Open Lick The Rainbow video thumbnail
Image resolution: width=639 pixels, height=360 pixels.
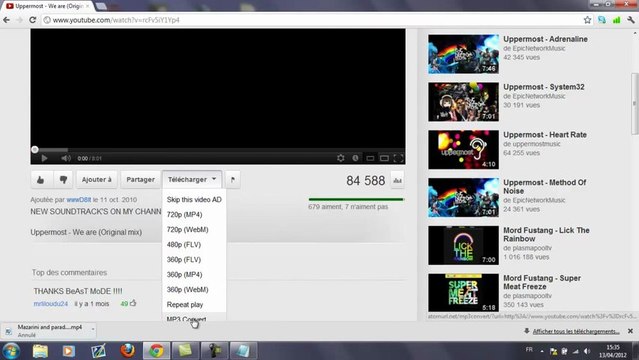point(463,245)
